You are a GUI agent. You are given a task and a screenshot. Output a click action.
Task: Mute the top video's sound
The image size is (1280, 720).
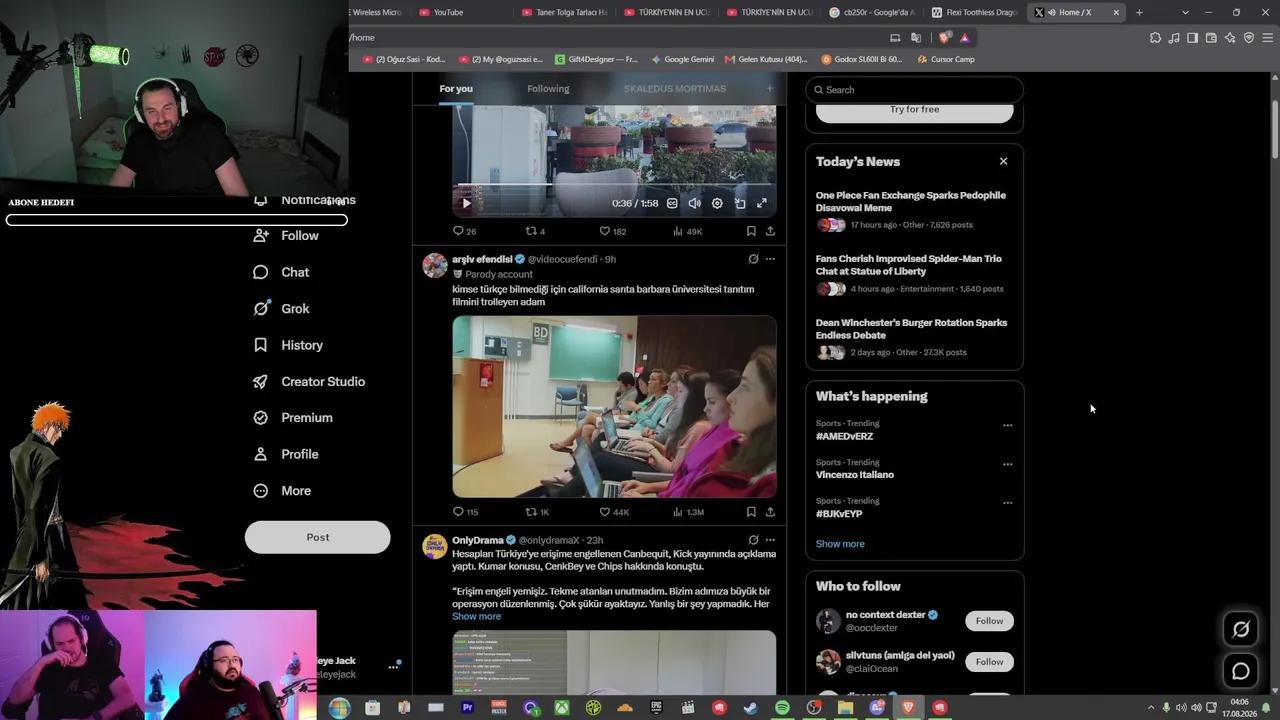coord(694,203)
